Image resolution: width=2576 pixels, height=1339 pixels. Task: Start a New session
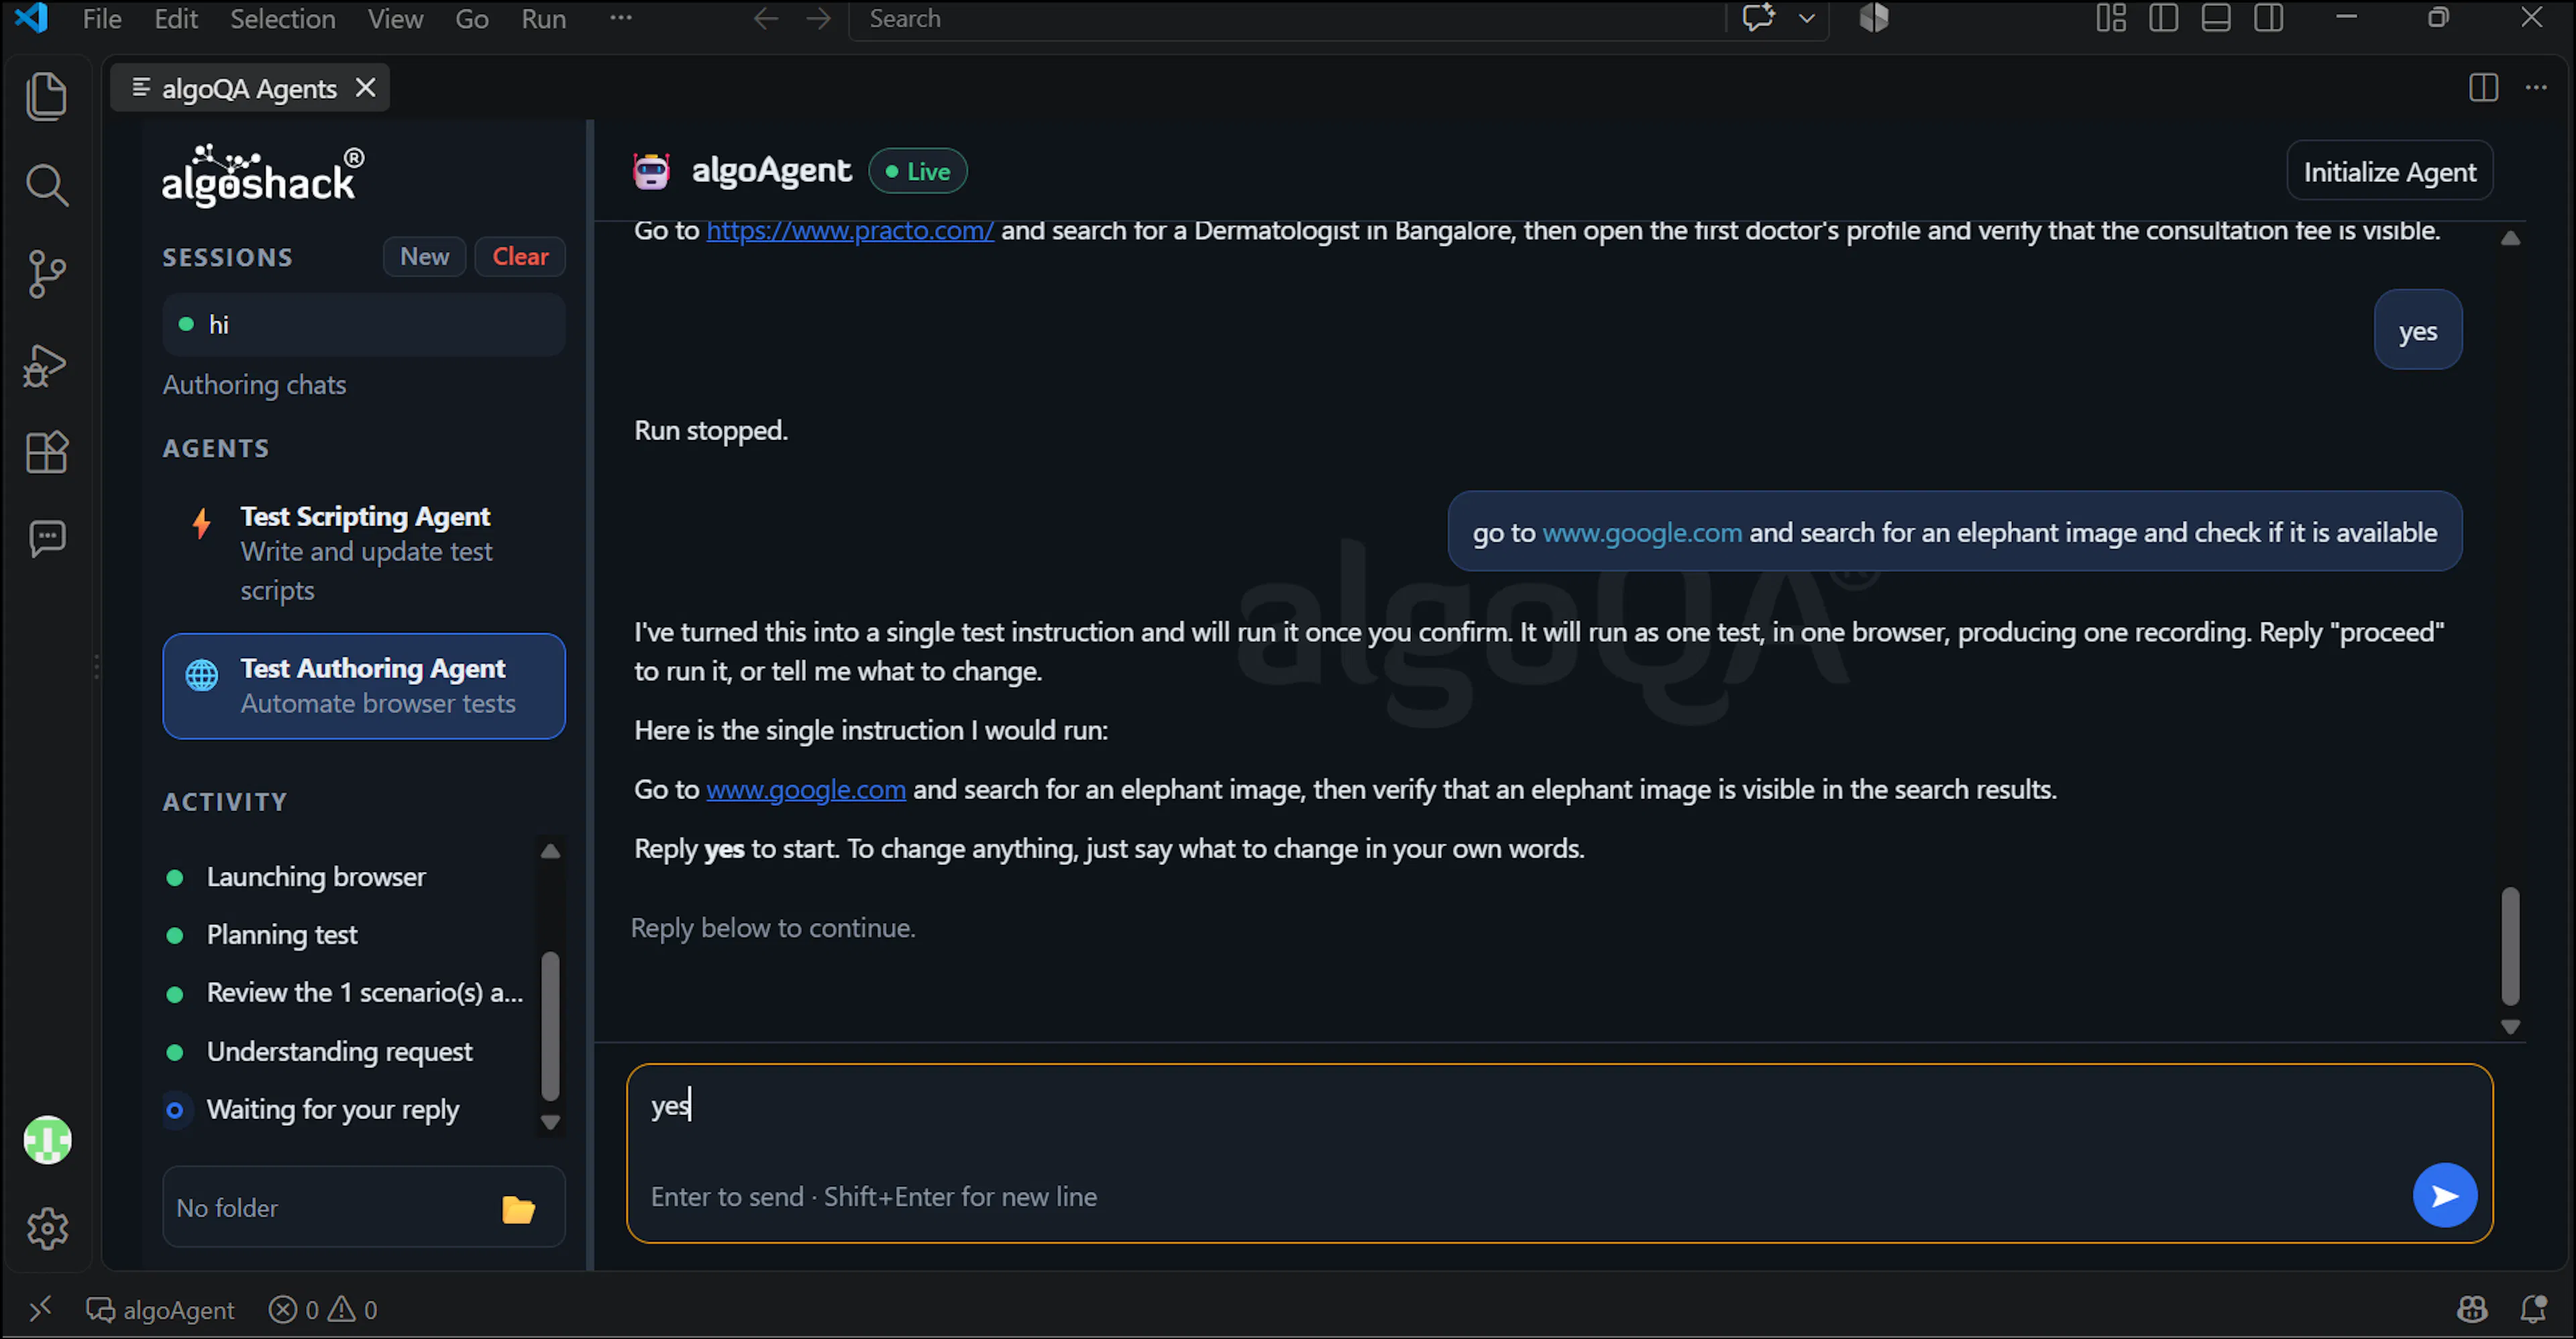[424, 257]
